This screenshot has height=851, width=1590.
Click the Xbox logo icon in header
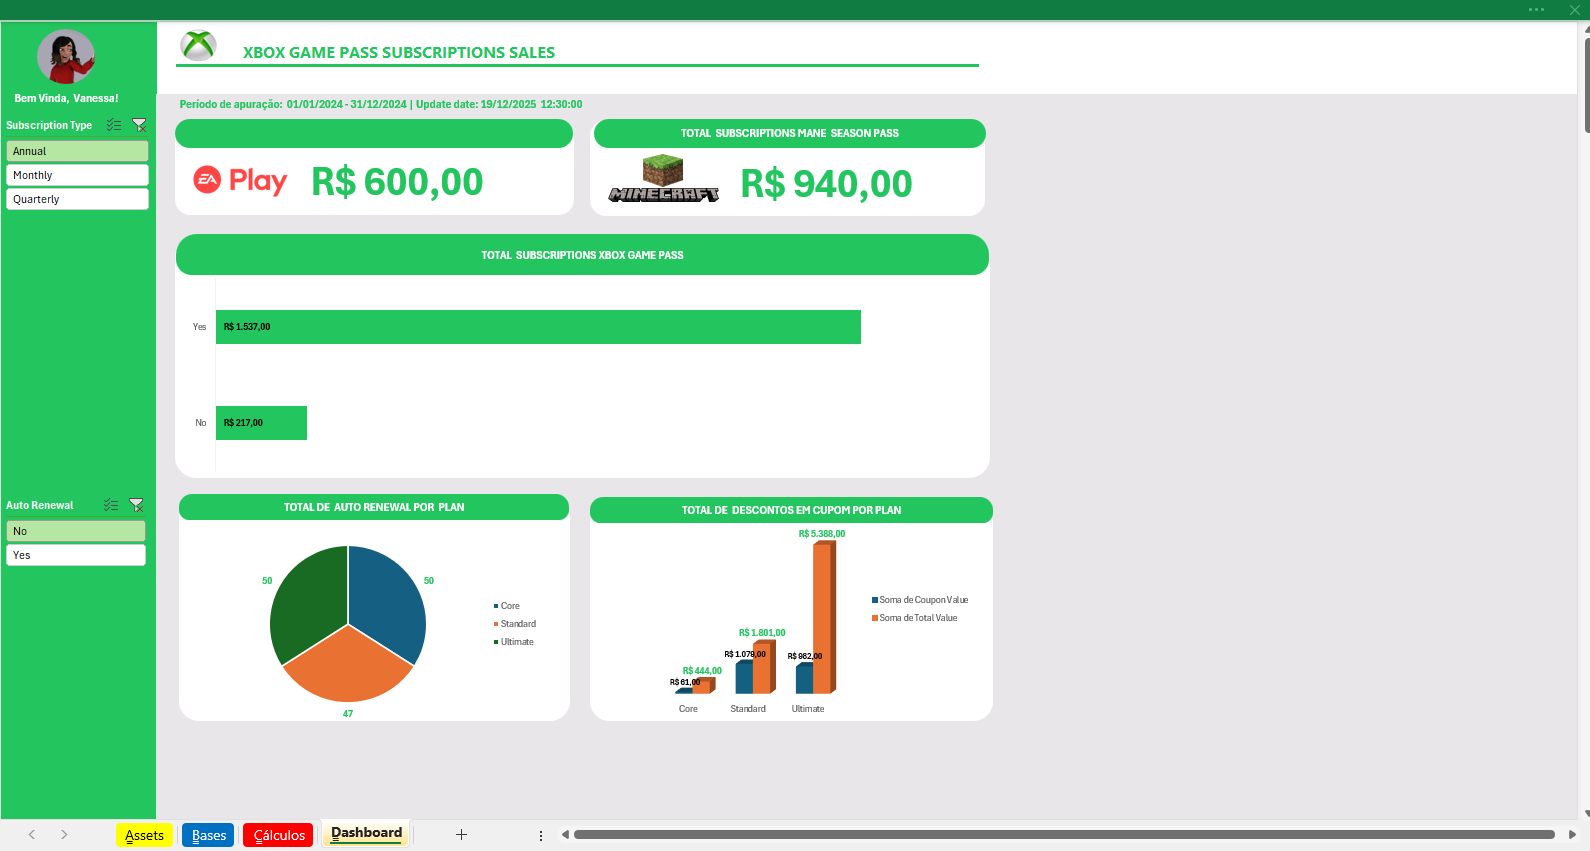point(198,45)
